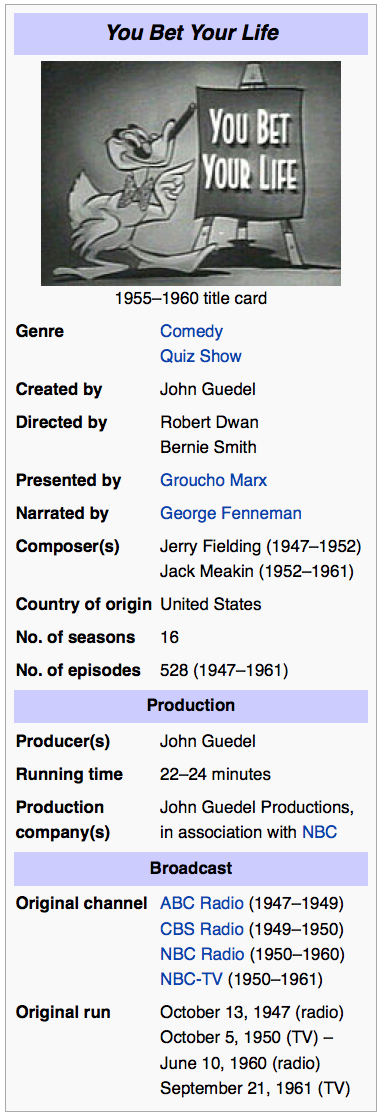The height and width of the screenshot is (1119, 386).
Task: Open George Fenneman's page link
Action: point(230,513)
